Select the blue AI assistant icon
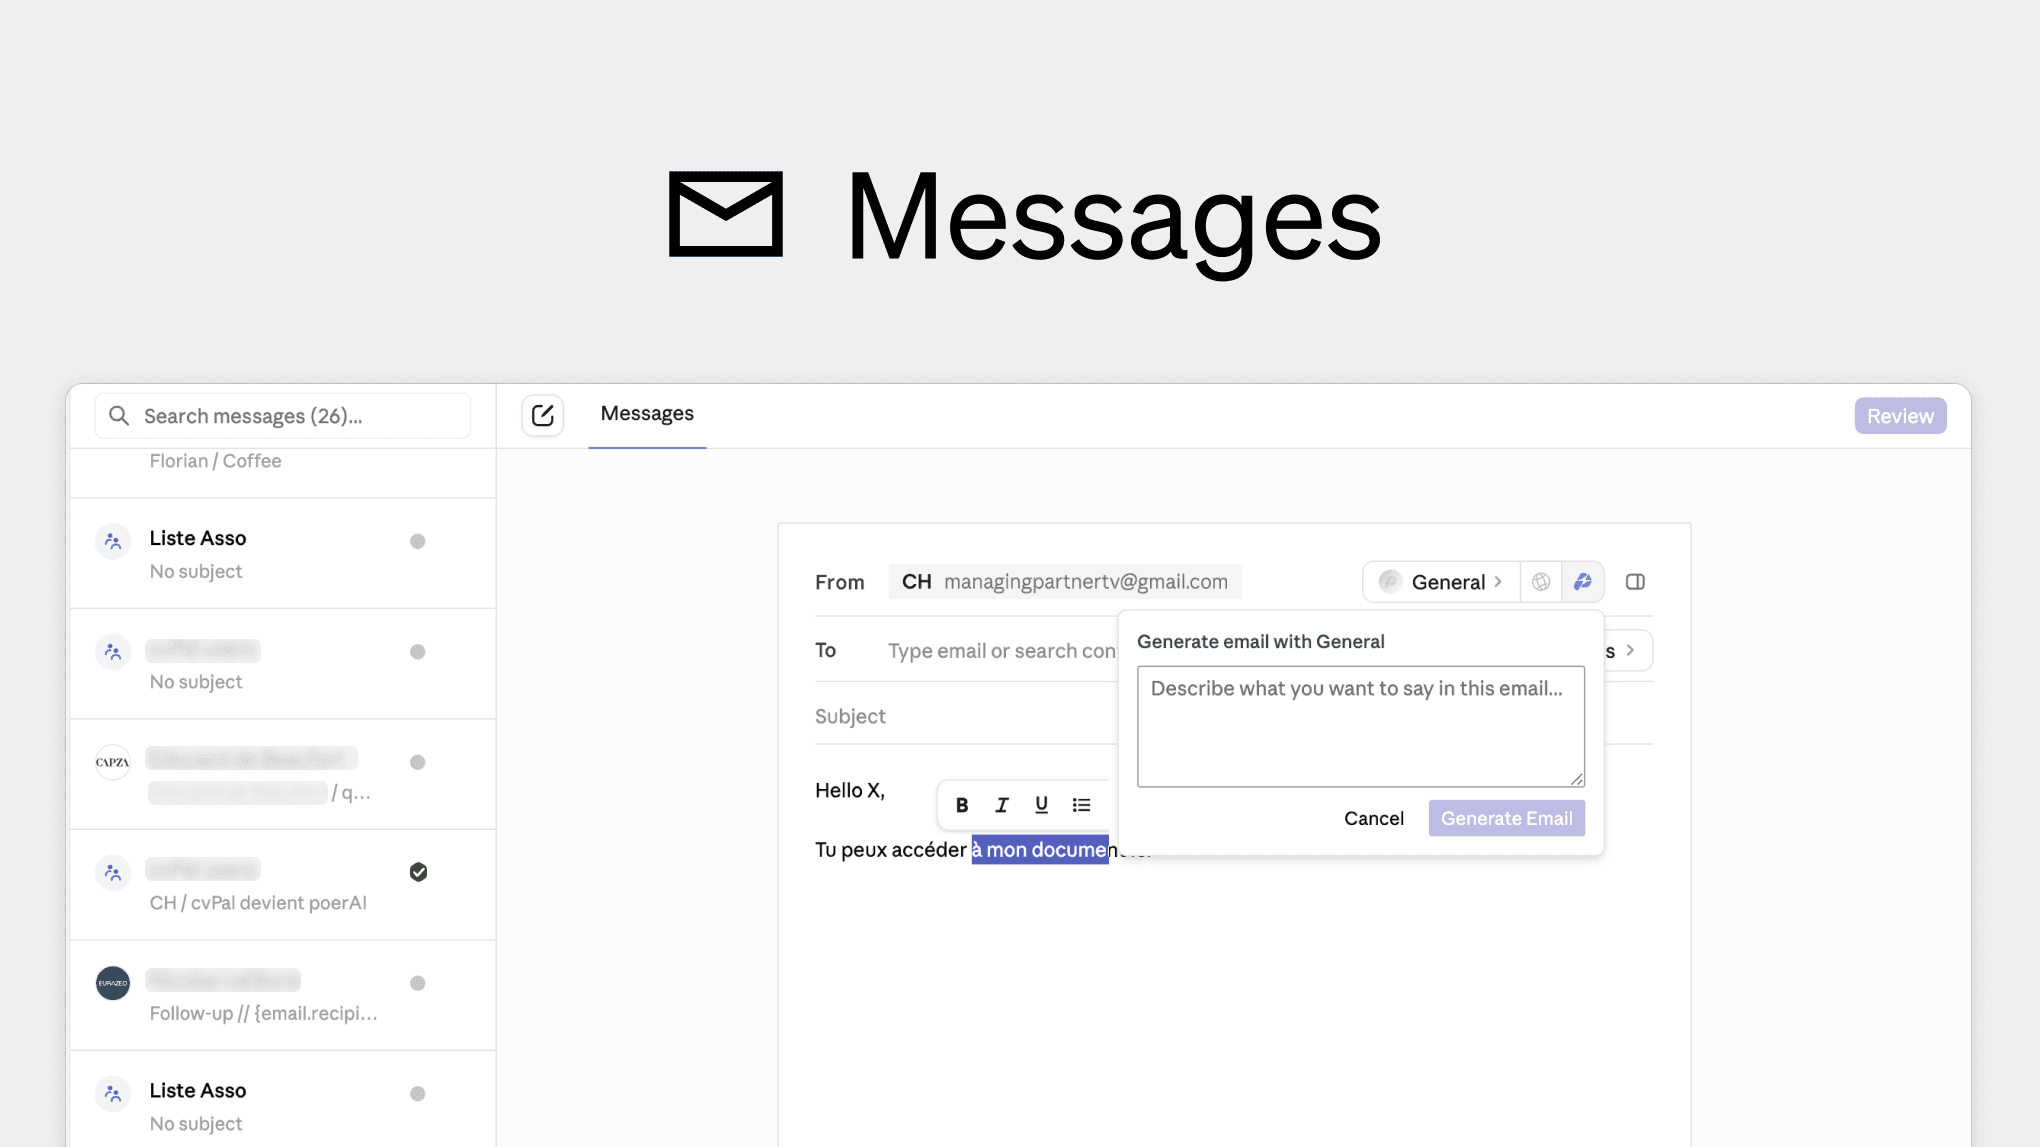The image size is (2040, 1147). [x=1583, y=581]
